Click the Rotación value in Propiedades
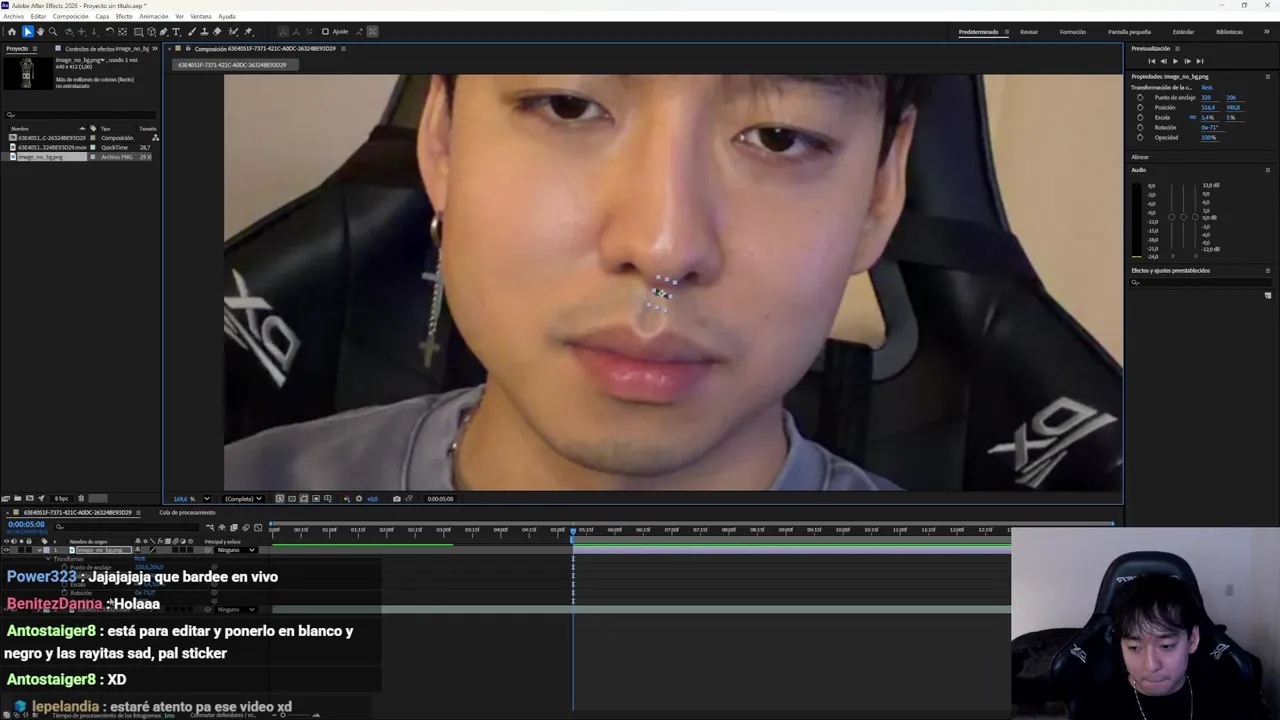Viewport: 1280px width, 720px height. (1210, 127)
